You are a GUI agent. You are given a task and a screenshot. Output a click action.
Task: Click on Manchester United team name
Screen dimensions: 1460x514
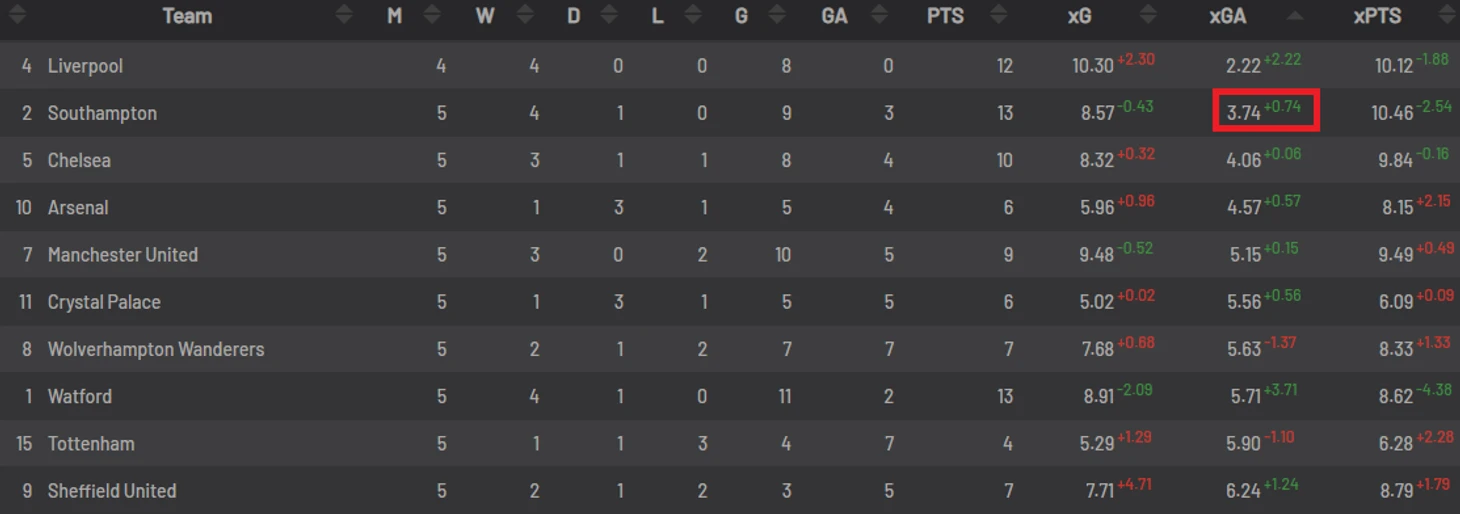[123, 254]
